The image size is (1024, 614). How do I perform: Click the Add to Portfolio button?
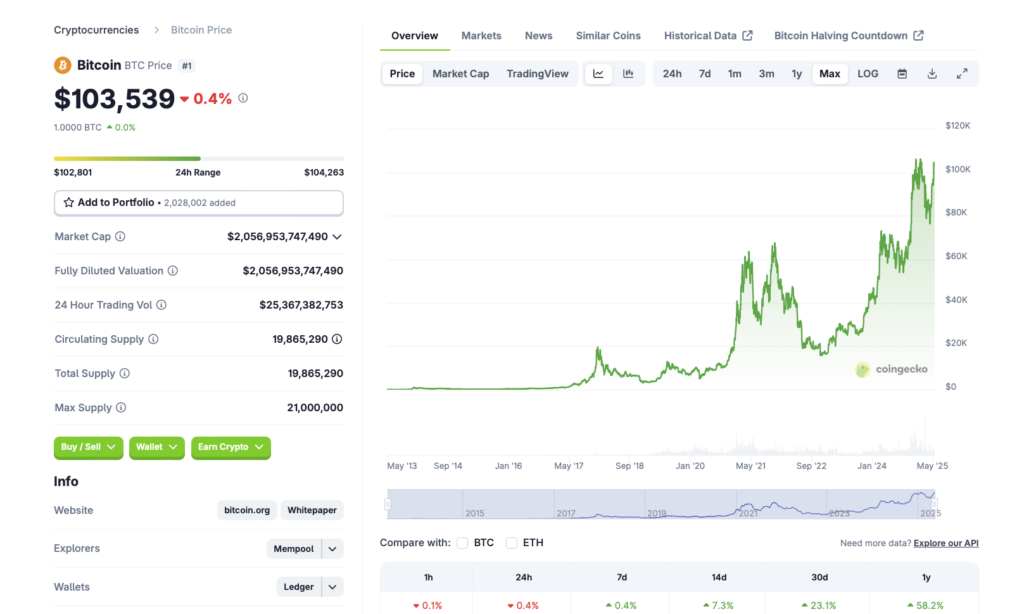tap(199, 202)
